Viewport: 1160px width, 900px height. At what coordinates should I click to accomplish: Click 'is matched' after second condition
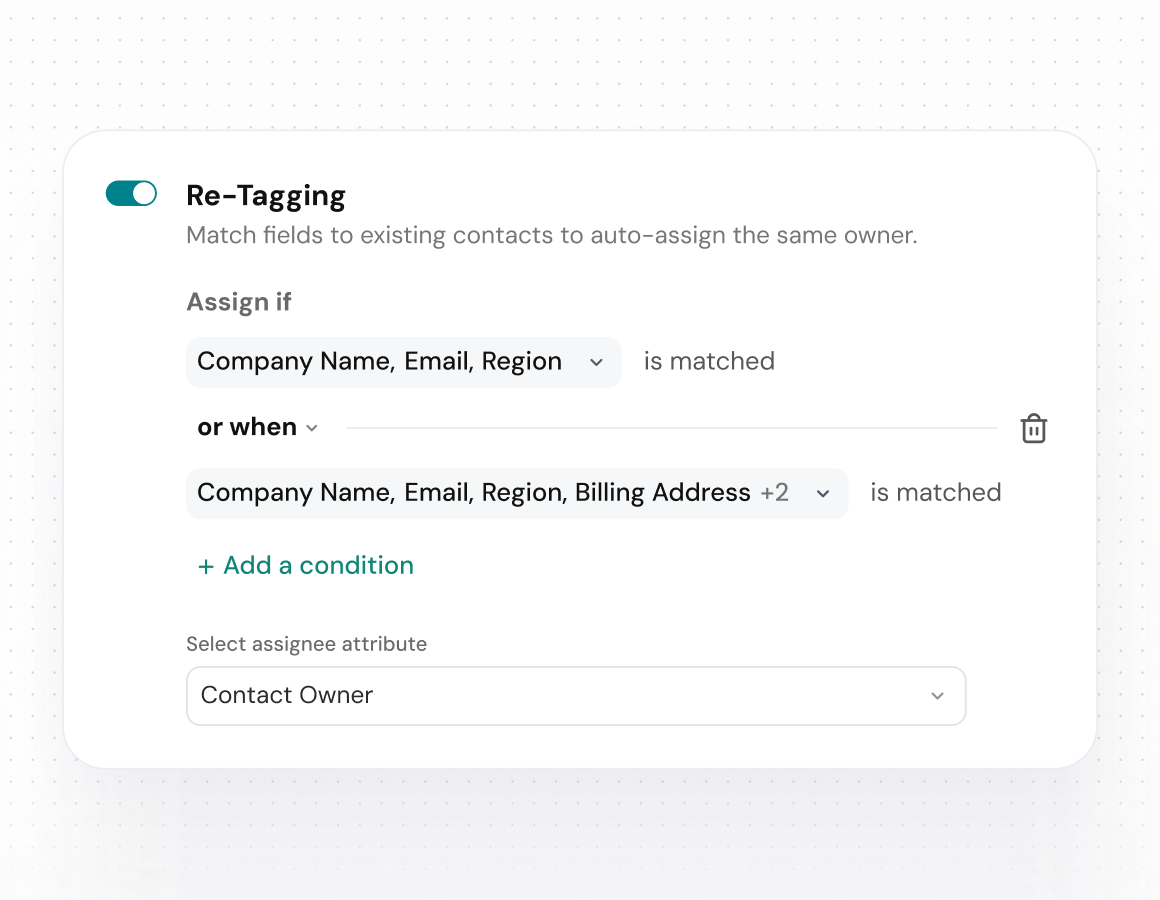(935, 492)
